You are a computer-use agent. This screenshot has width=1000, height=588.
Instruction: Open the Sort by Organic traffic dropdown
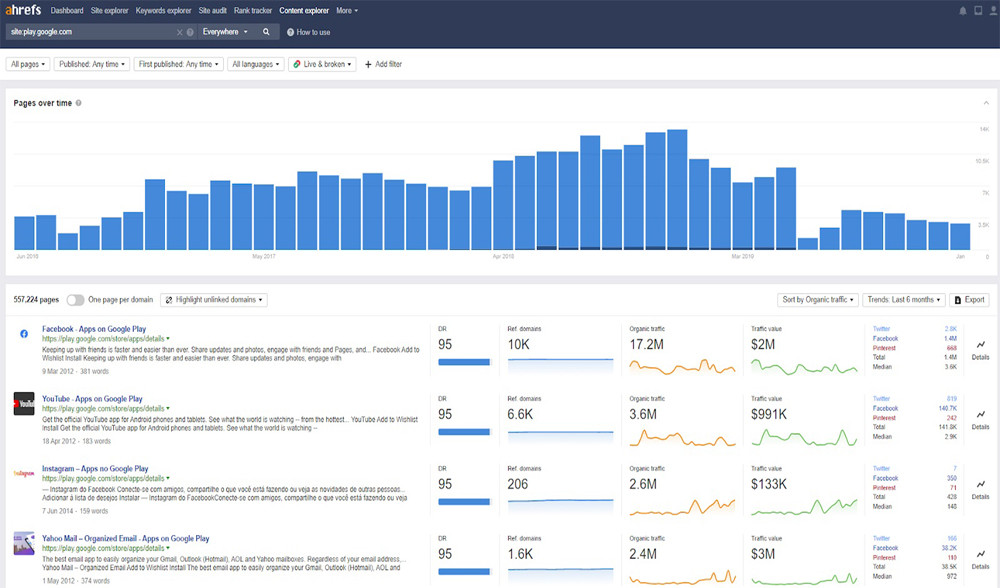tap(818, 300)
